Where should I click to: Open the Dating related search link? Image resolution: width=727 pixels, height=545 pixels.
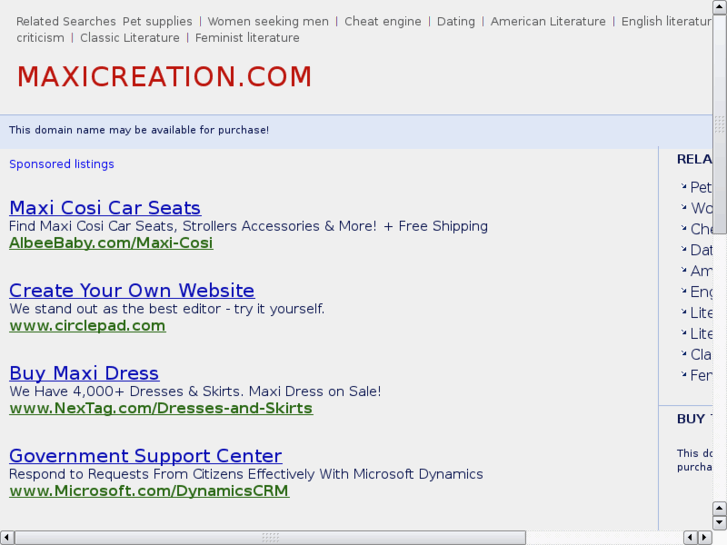click(x=456, y=22)
